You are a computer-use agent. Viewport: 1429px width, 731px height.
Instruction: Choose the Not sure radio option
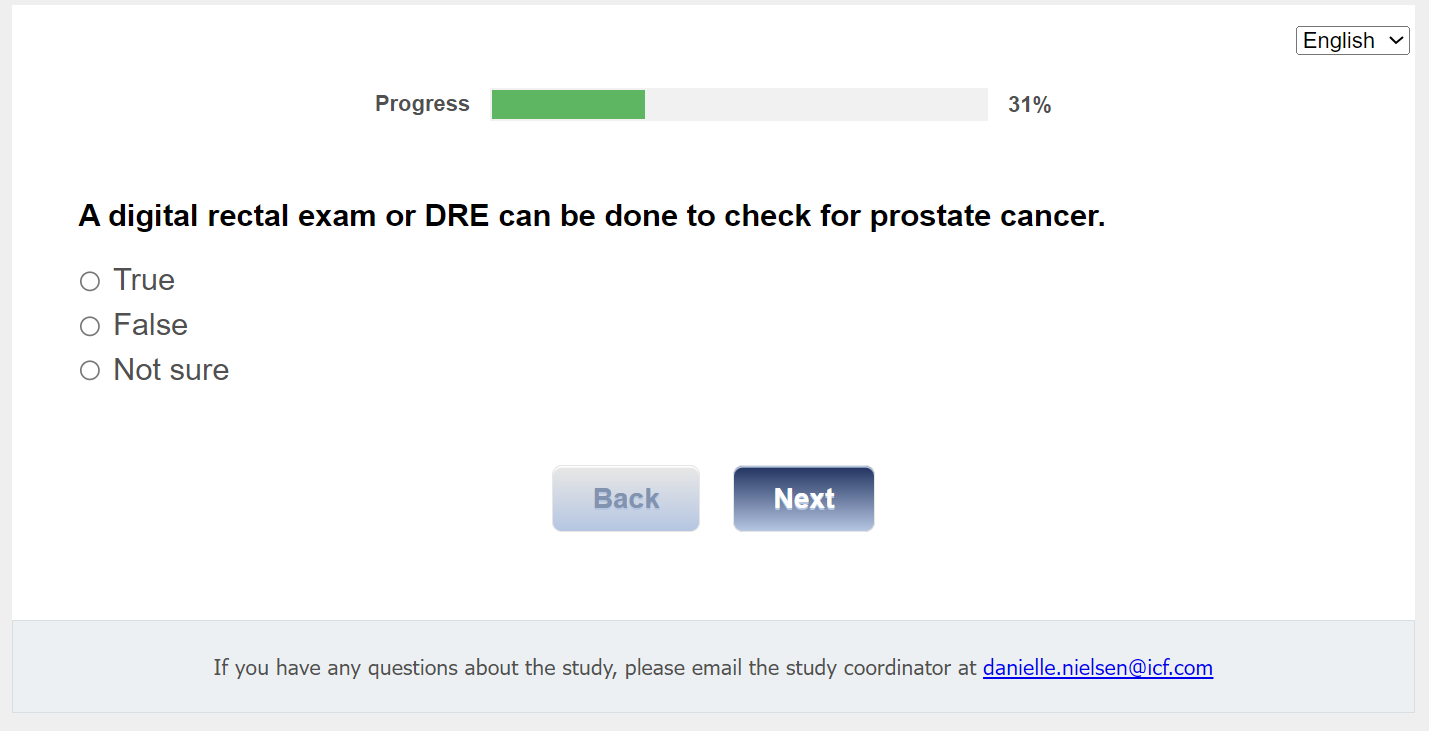pyautogui.click(x=90, y=371)
